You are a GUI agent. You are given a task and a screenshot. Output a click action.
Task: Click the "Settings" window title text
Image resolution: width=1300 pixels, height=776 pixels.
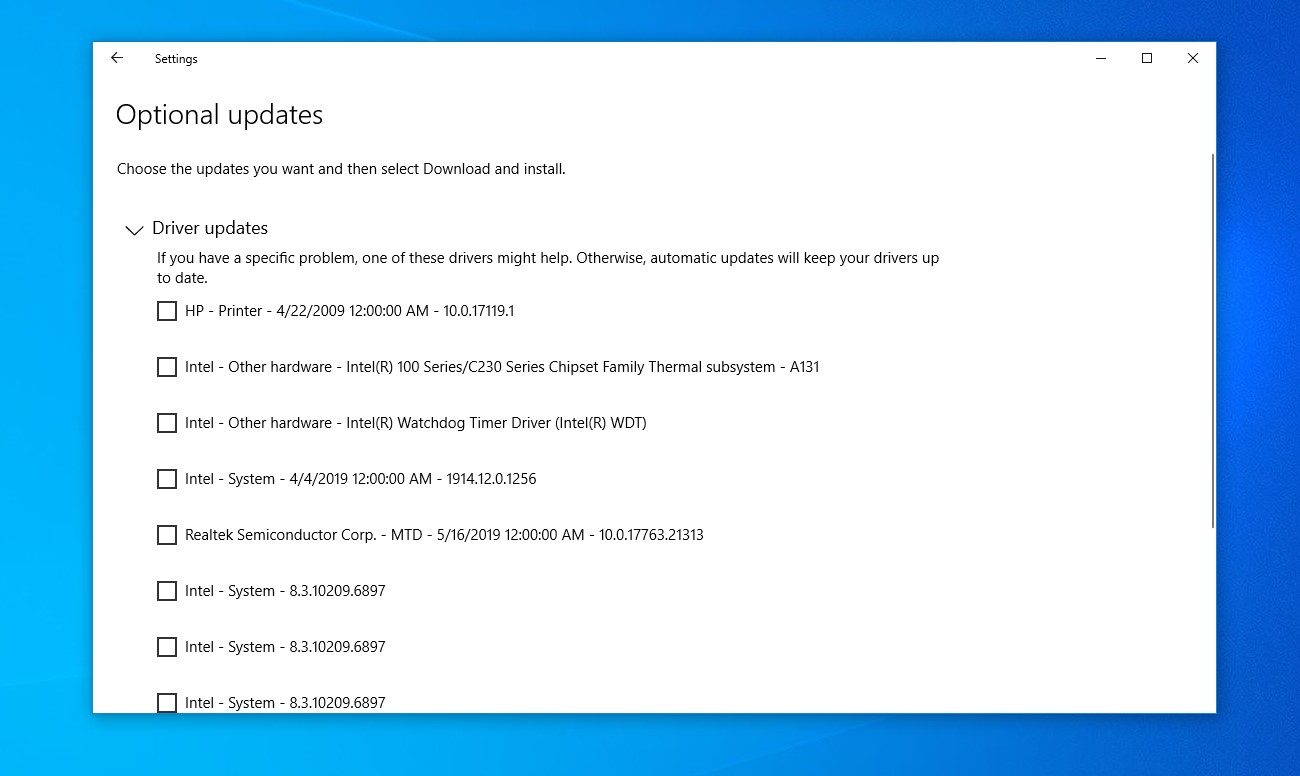pos(176,59)
